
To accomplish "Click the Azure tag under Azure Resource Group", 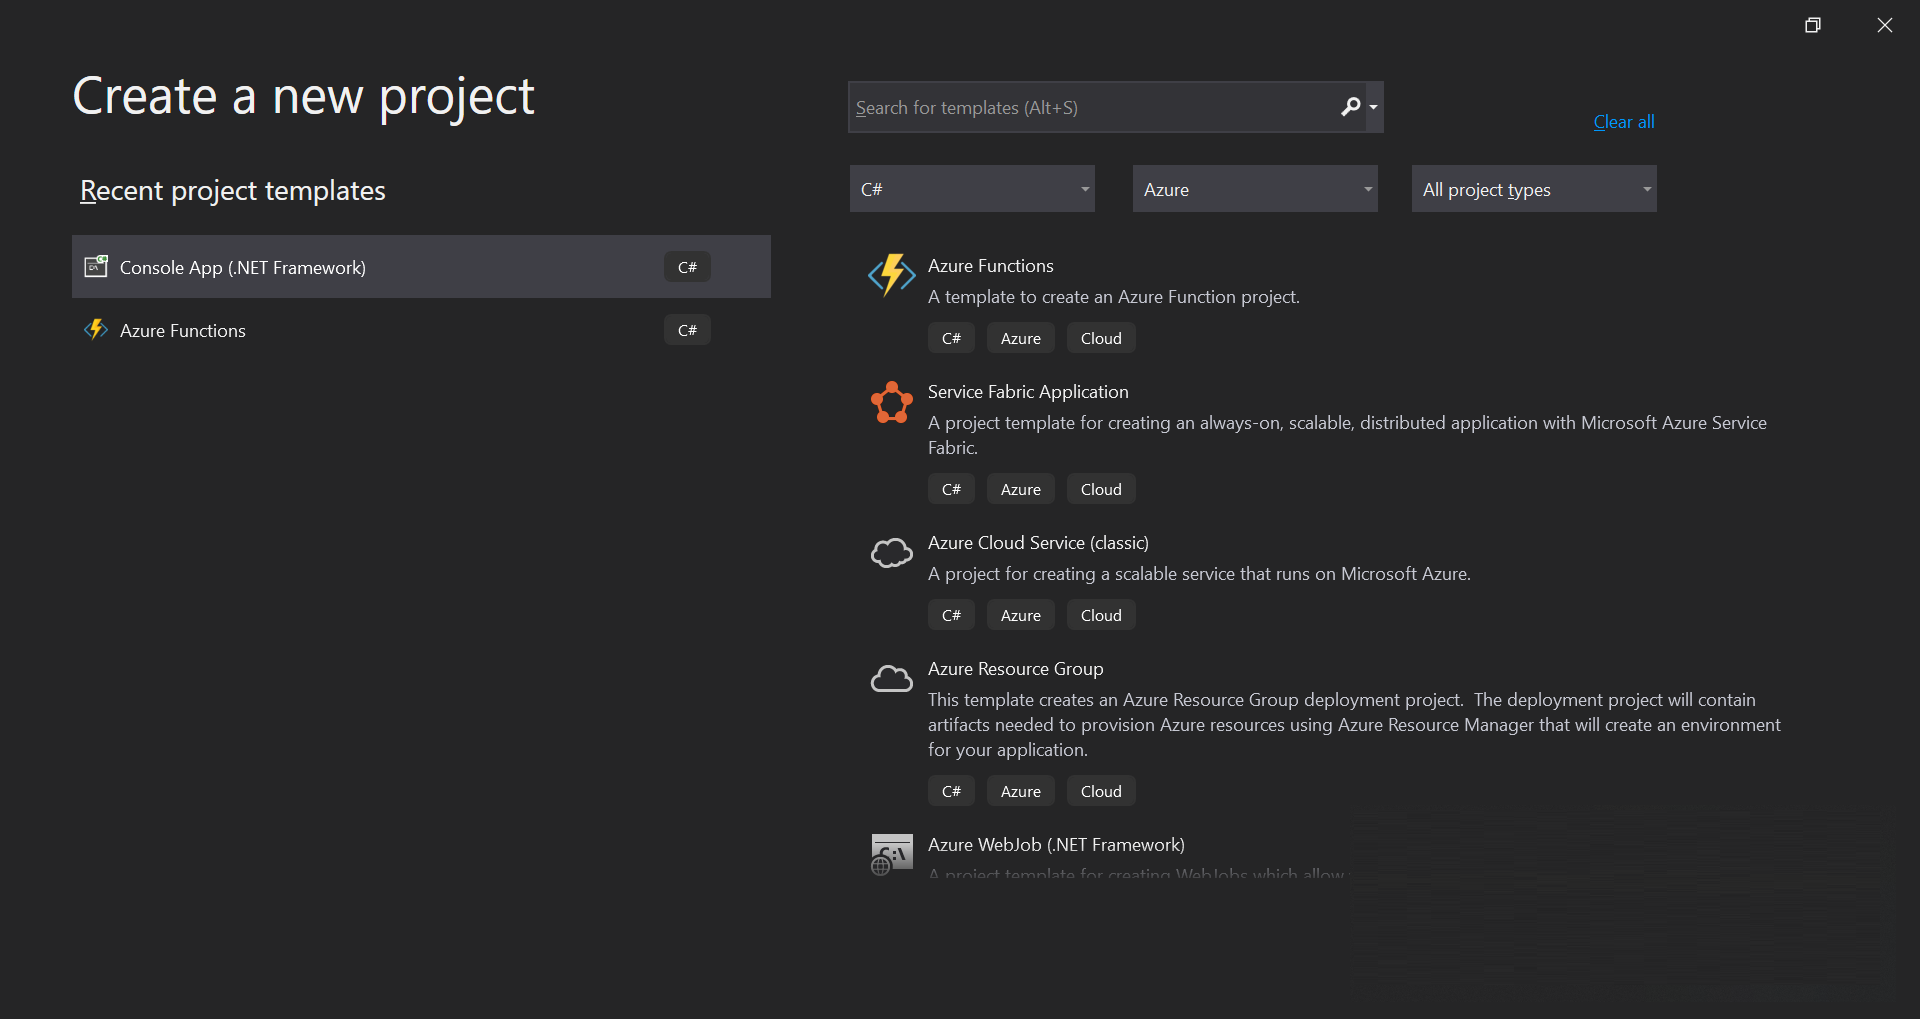I will 1021,791.
